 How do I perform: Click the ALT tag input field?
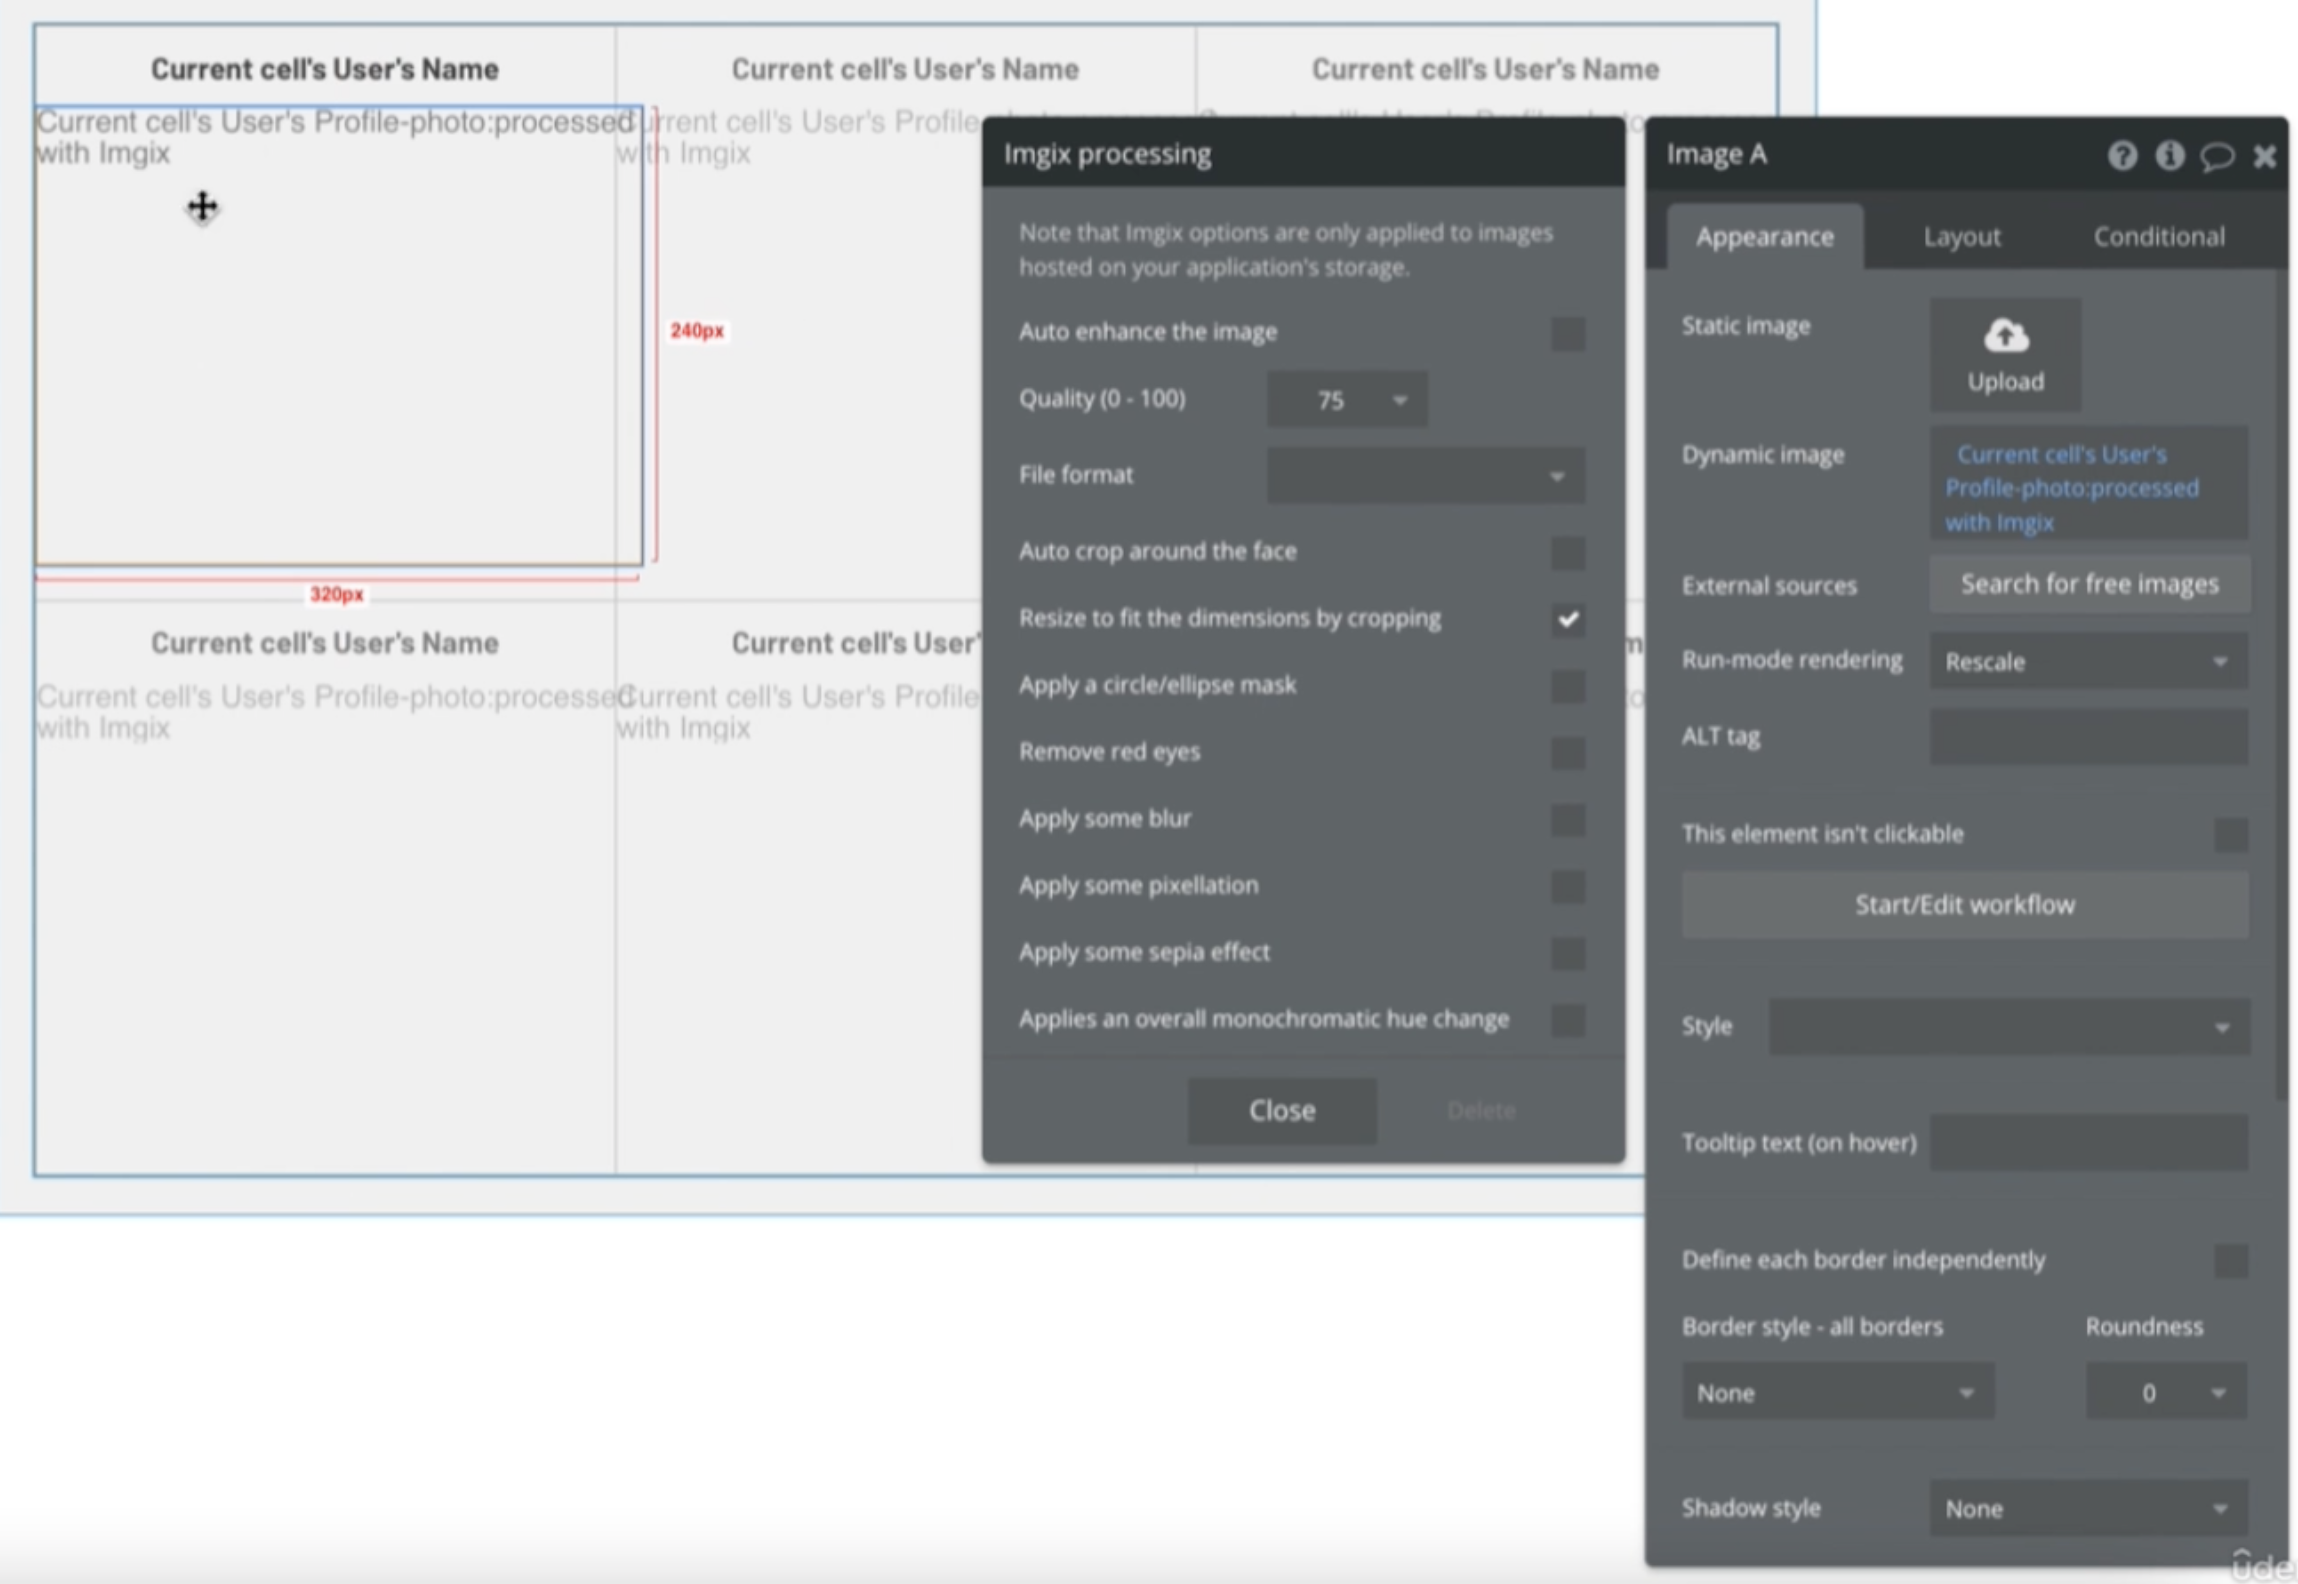pyautogui.click(x=2087, y=737)
